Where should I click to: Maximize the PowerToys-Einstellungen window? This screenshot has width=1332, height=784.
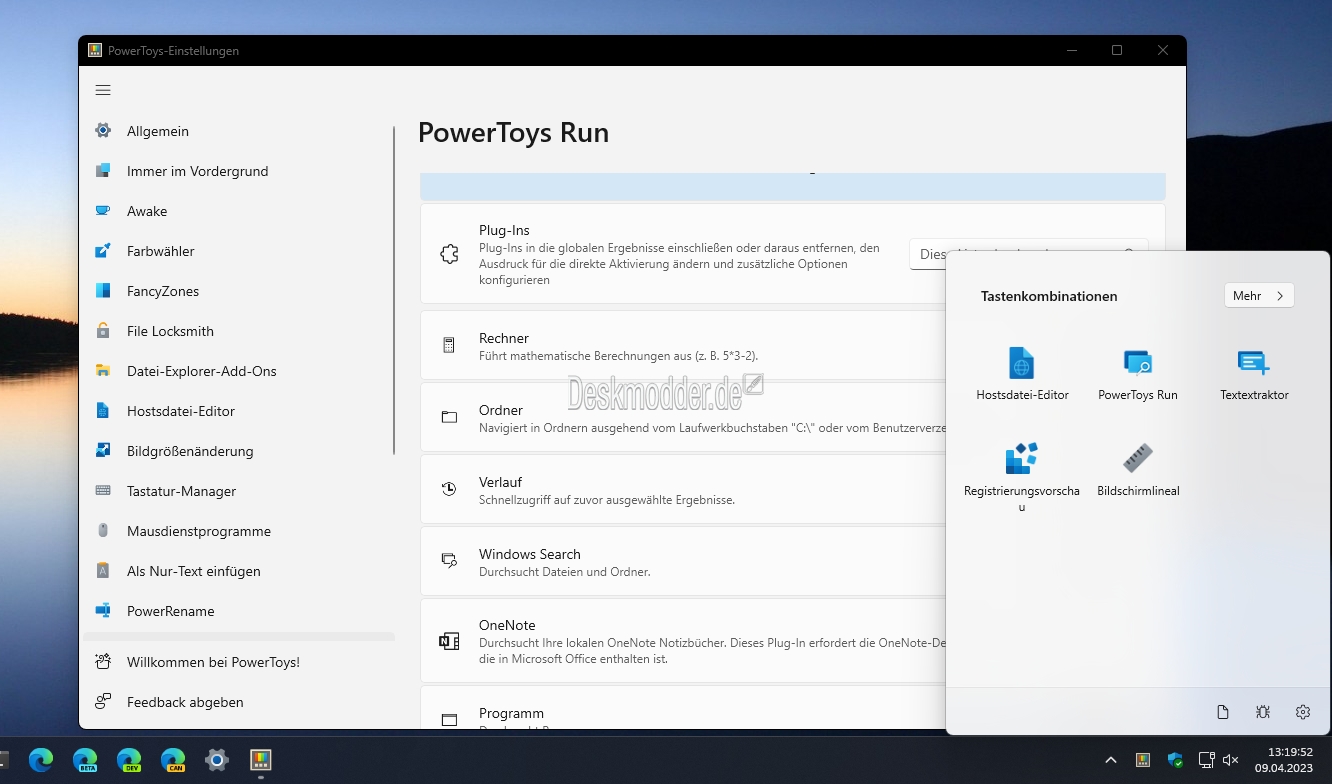pos(1117,50)
